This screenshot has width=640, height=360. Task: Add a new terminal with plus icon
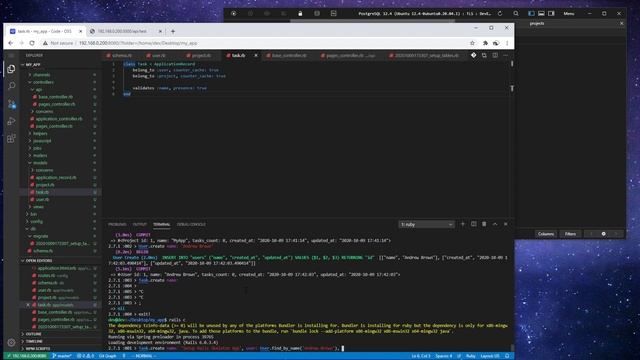pos(462,224)
